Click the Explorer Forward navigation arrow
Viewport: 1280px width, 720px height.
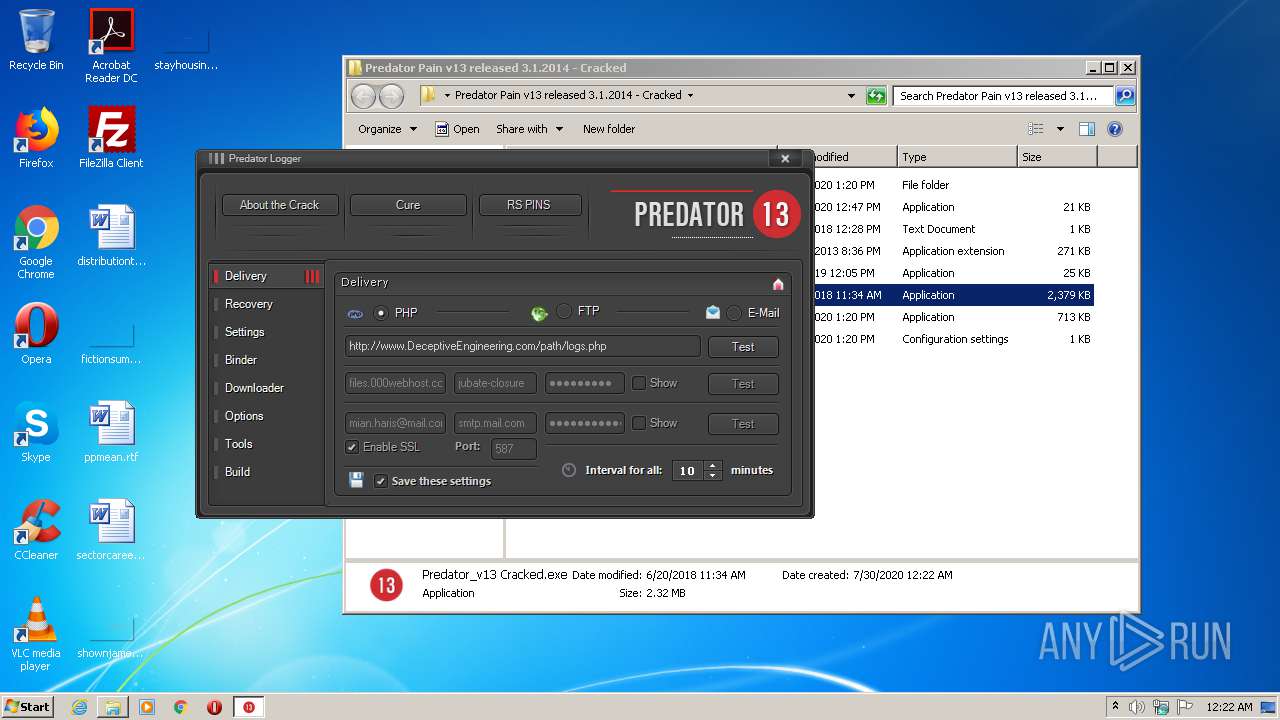(x=391, y=96)
